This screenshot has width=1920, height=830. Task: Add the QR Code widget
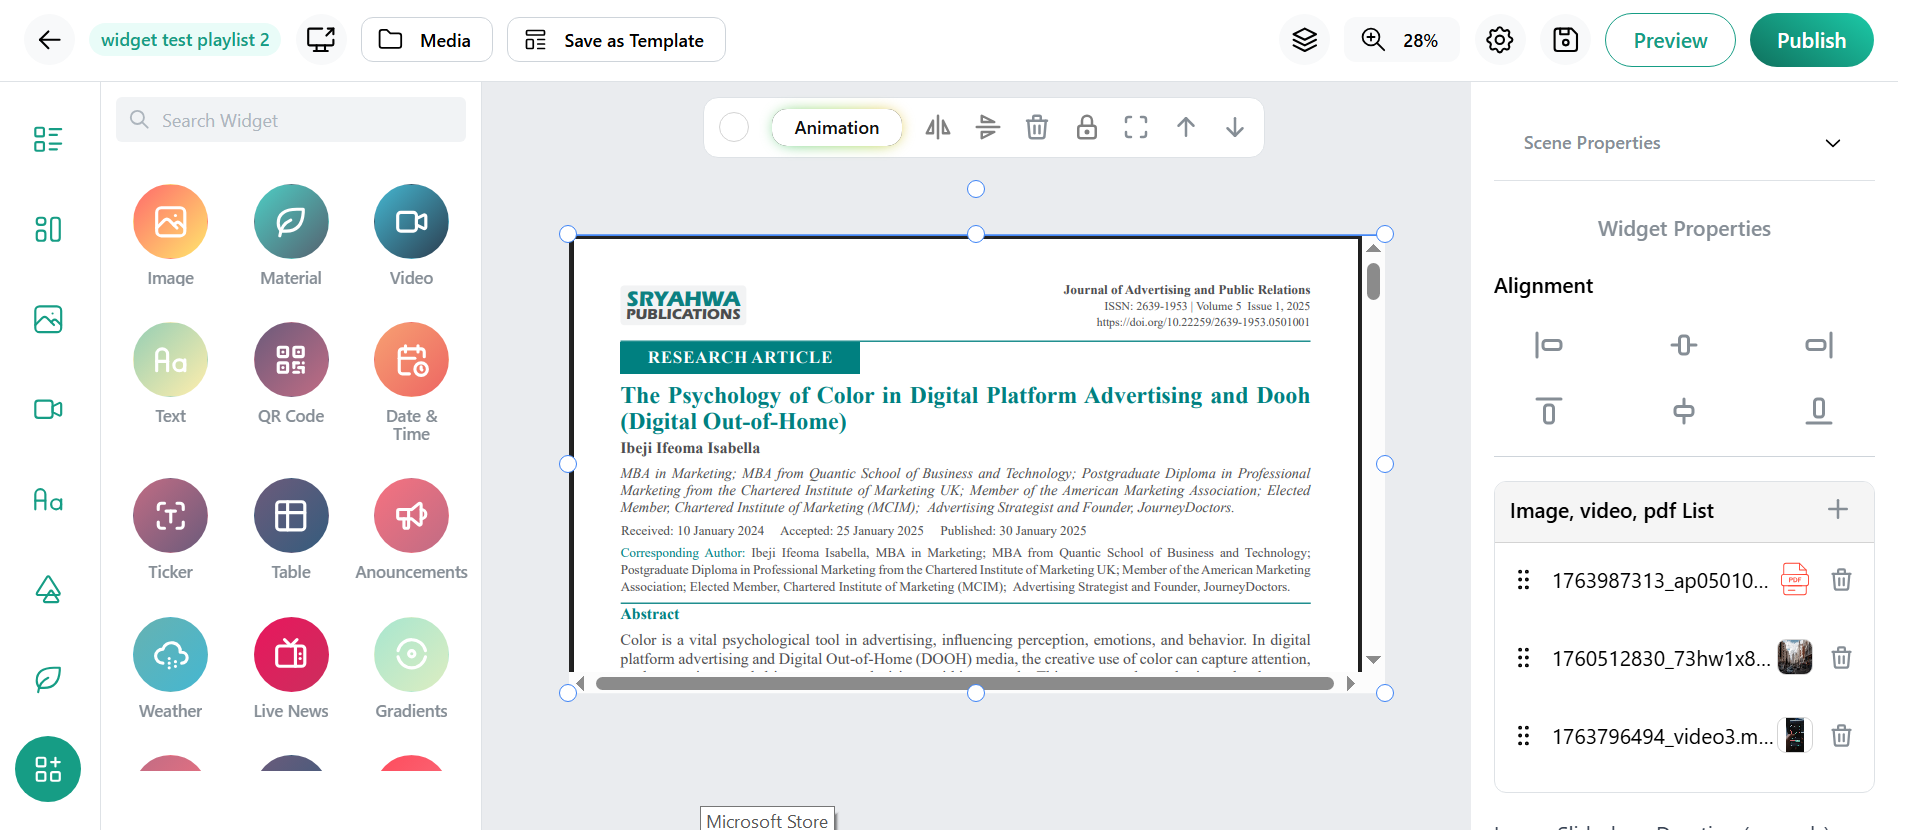click(x=291, y=360)
